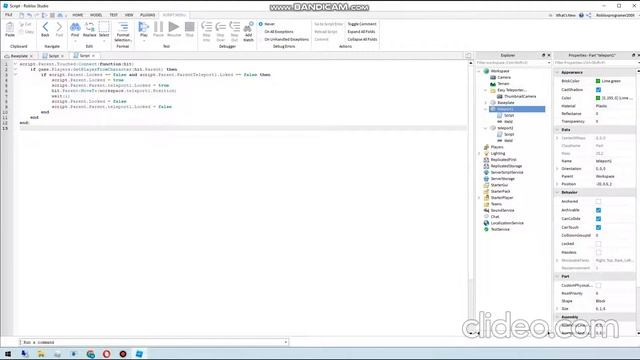Open the TEST ribbon tab
The image size is (640, 360).
pos(113,15)
